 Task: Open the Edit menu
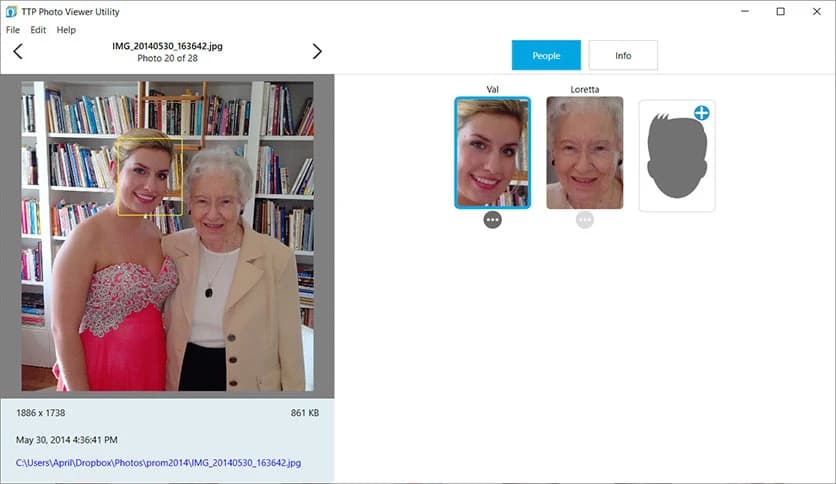[38, 30]
